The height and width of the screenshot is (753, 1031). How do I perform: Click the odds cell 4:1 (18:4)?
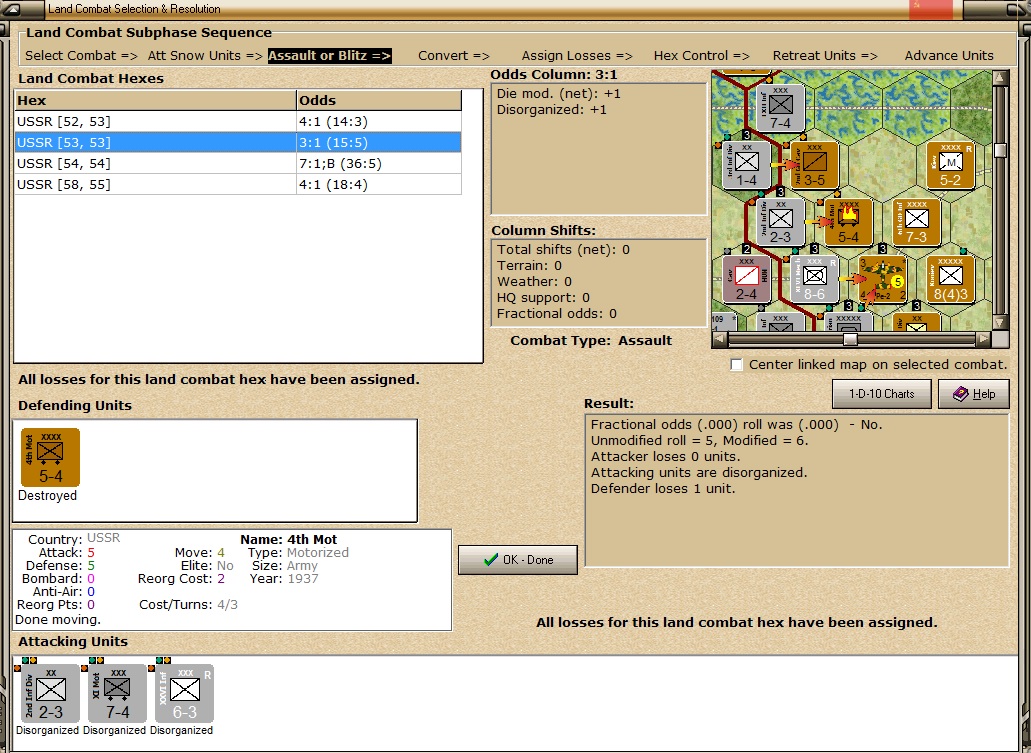point(379,185)
